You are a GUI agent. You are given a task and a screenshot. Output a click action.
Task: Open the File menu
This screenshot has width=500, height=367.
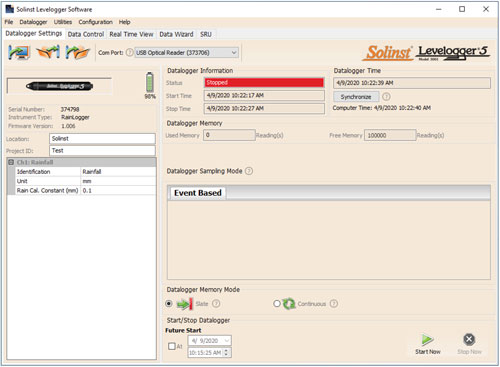(x=9, y=22)
